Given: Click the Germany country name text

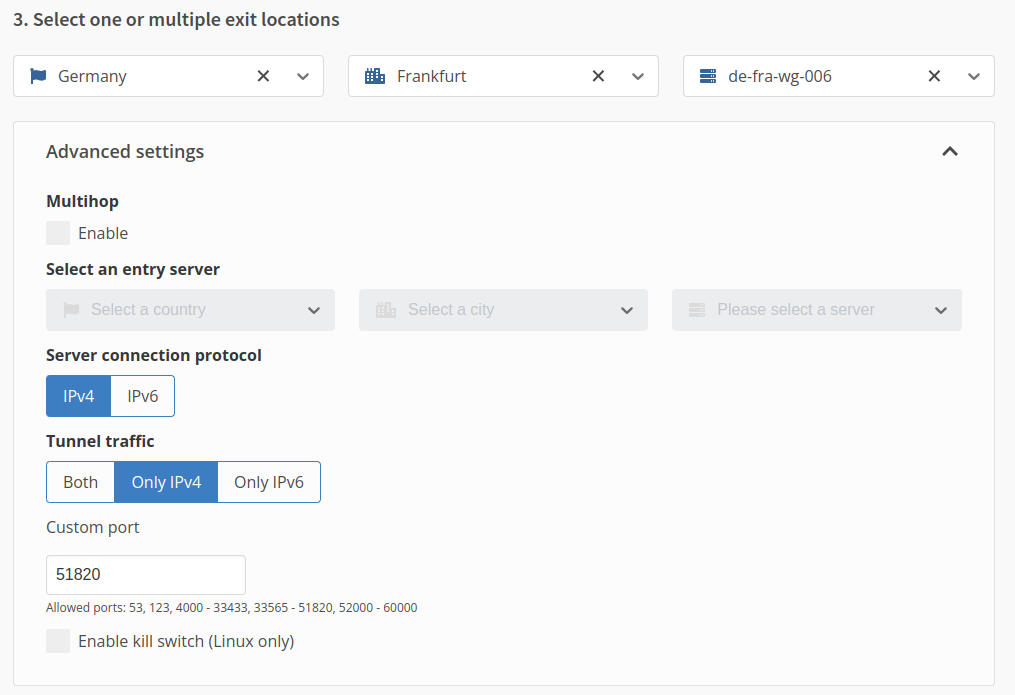Looking at the screenshot, I should click(93, 76).
